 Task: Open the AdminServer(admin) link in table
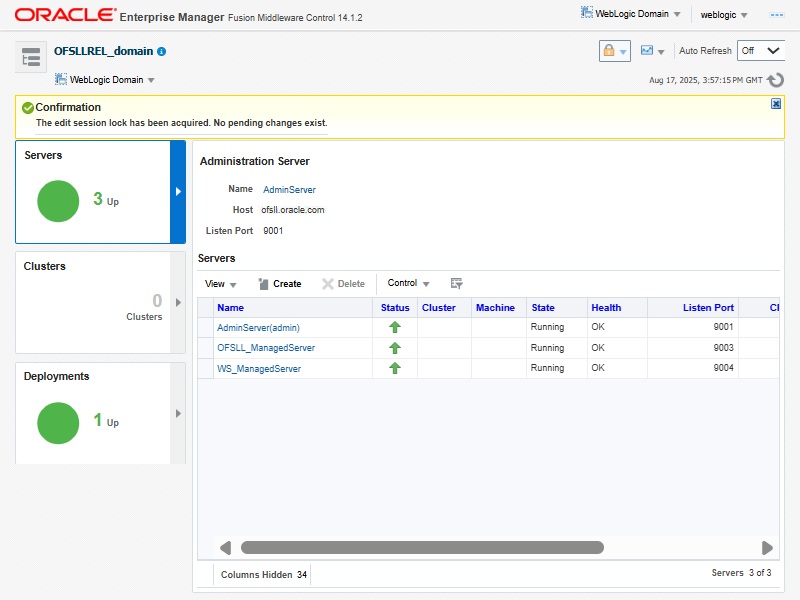258,327
